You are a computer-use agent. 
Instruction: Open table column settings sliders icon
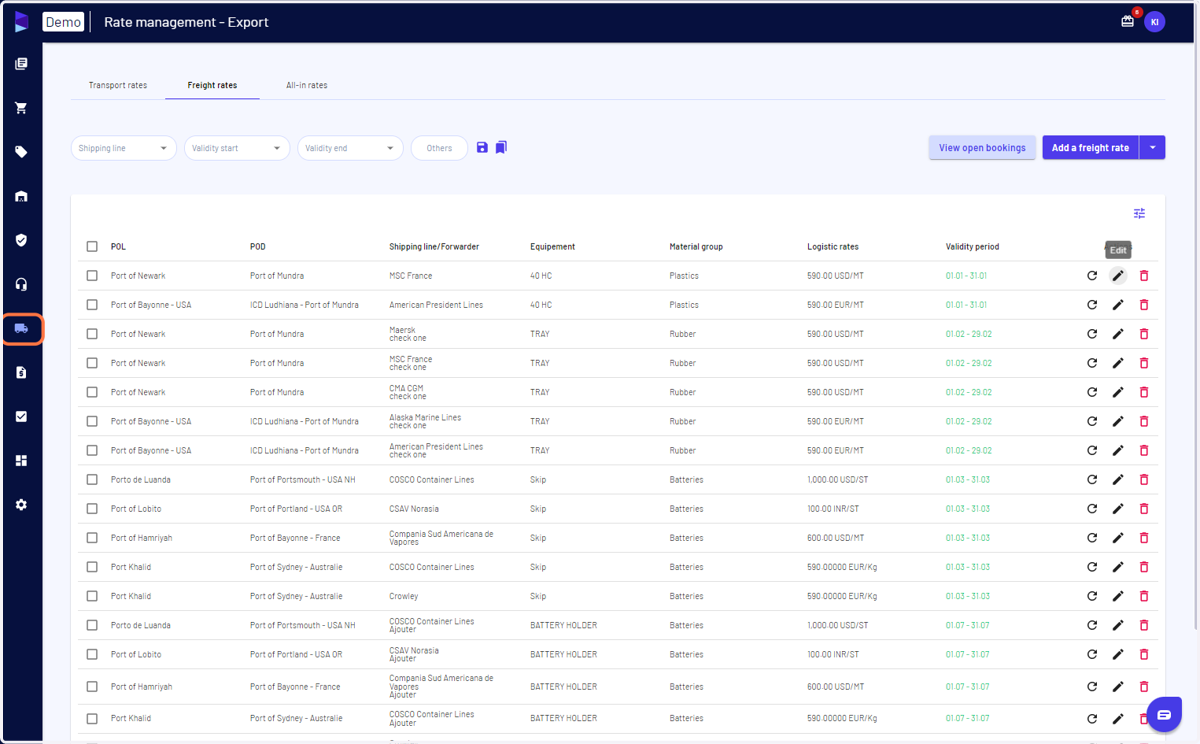pos(1139,213)
